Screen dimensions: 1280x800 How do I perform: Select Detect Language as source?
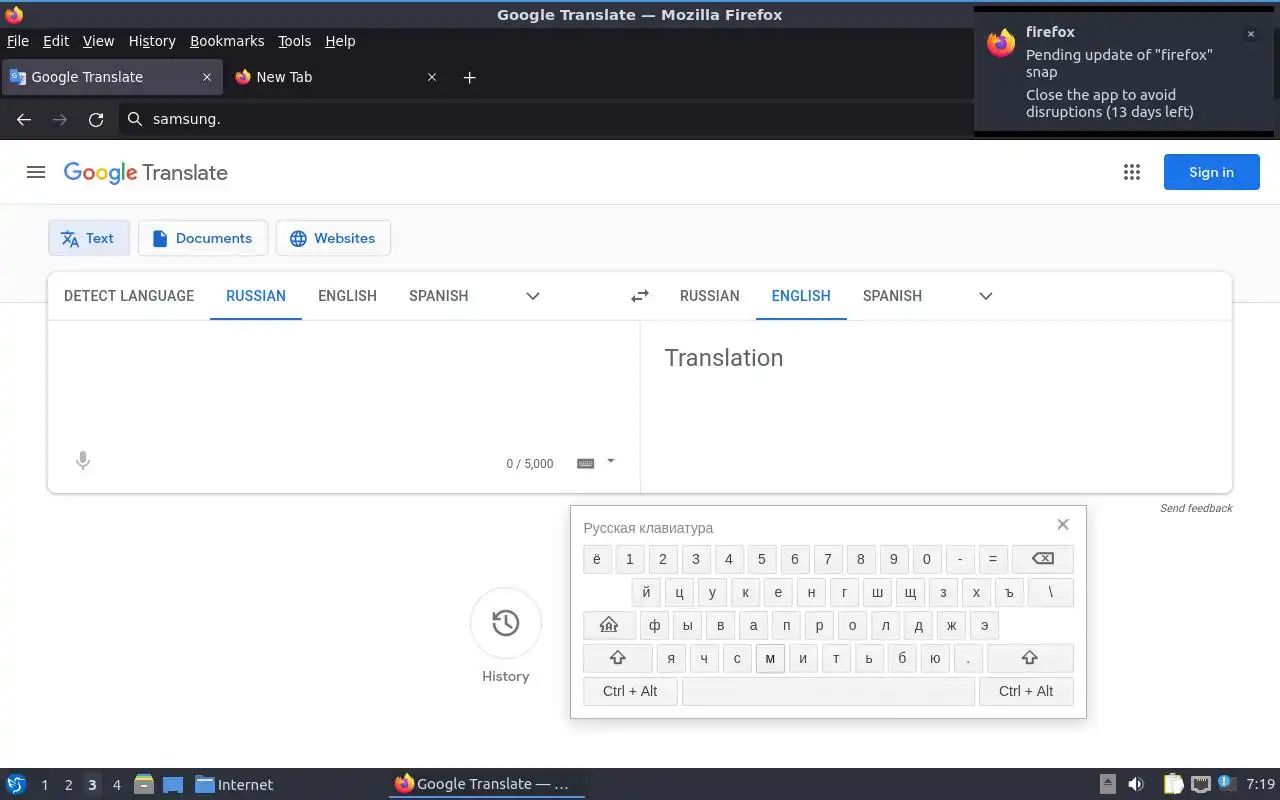click(x=129, y=296)
